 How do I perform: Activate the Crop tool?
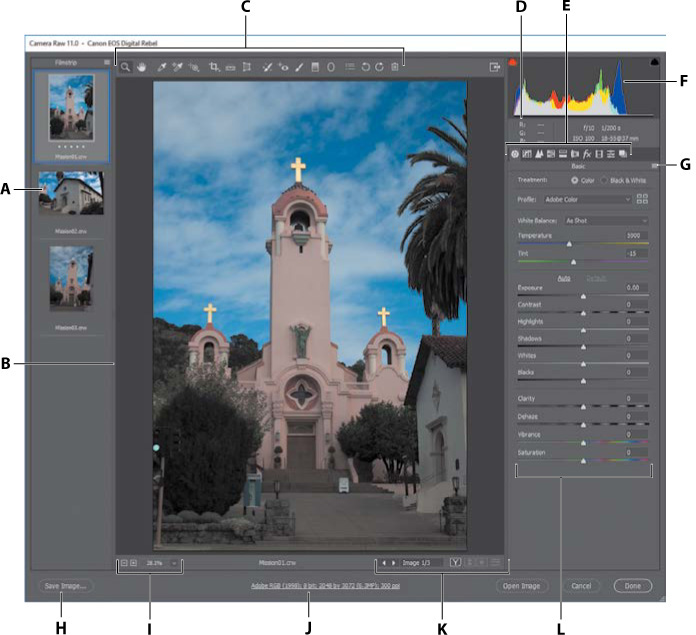pos(214,68)
